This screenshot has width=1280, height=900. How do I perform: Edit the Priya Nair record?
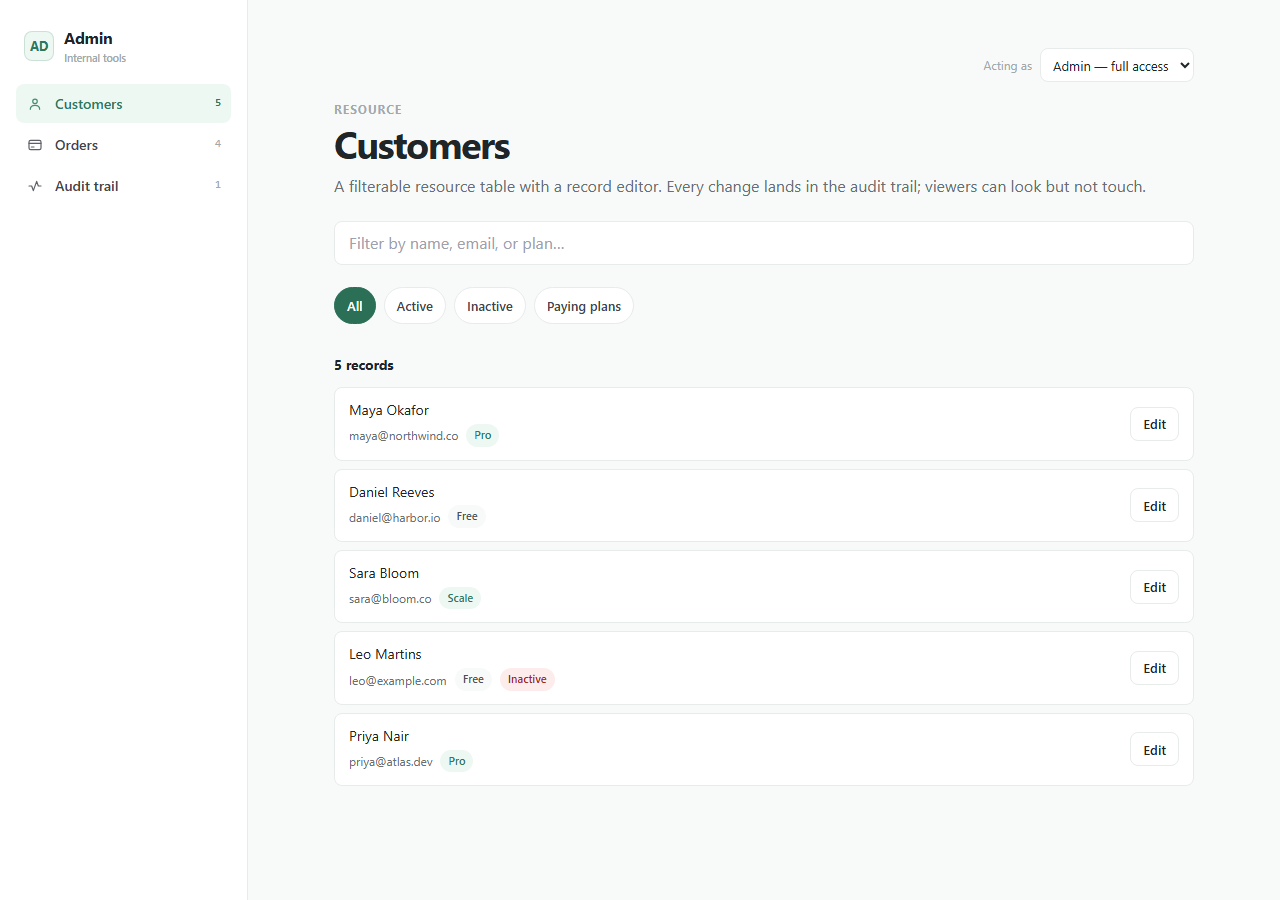click(x=1154, y=750)
